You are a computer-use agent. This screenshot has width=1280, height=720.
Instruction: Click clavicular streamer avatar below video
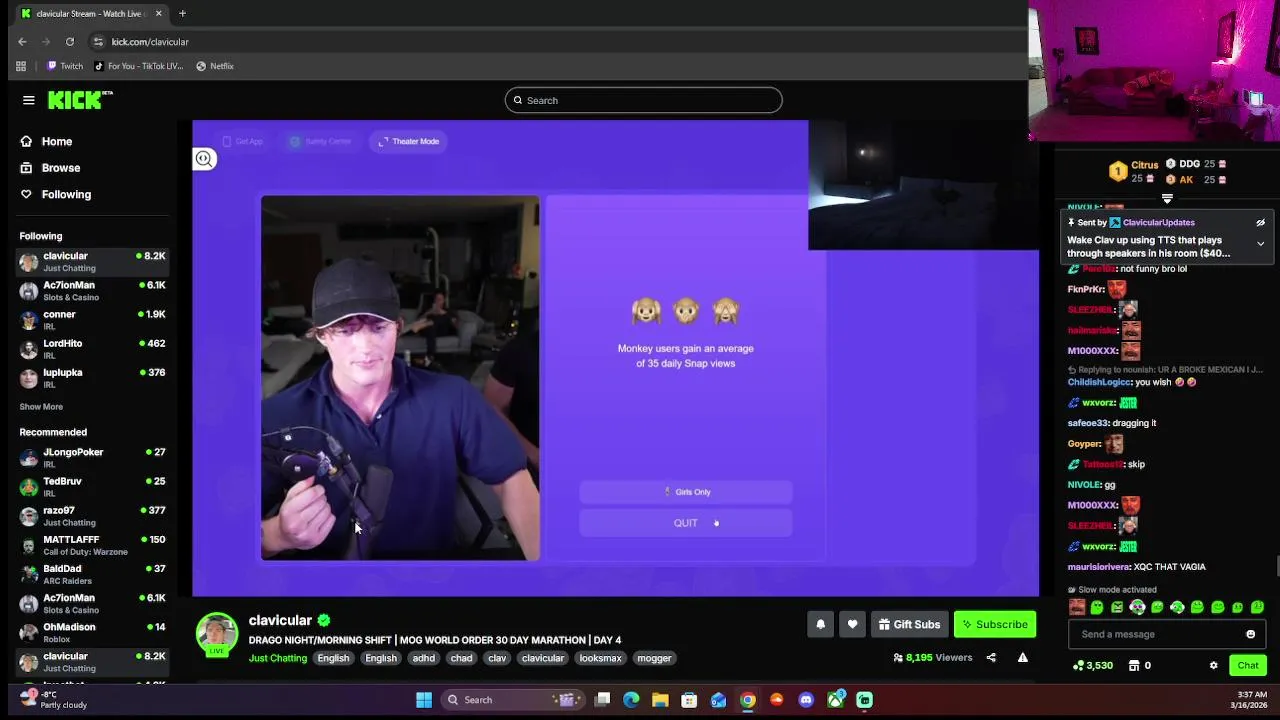click(216, 635)
